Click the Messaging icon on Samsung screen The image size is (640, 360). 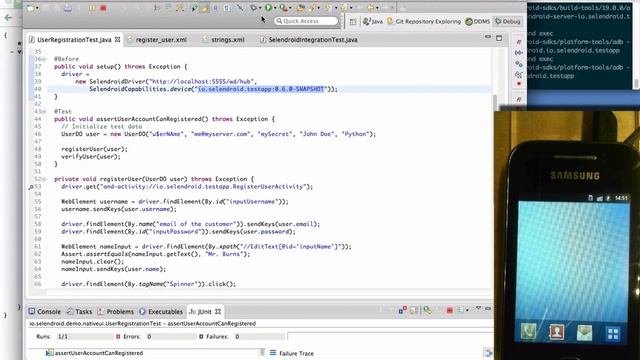(x=584, y=333)
